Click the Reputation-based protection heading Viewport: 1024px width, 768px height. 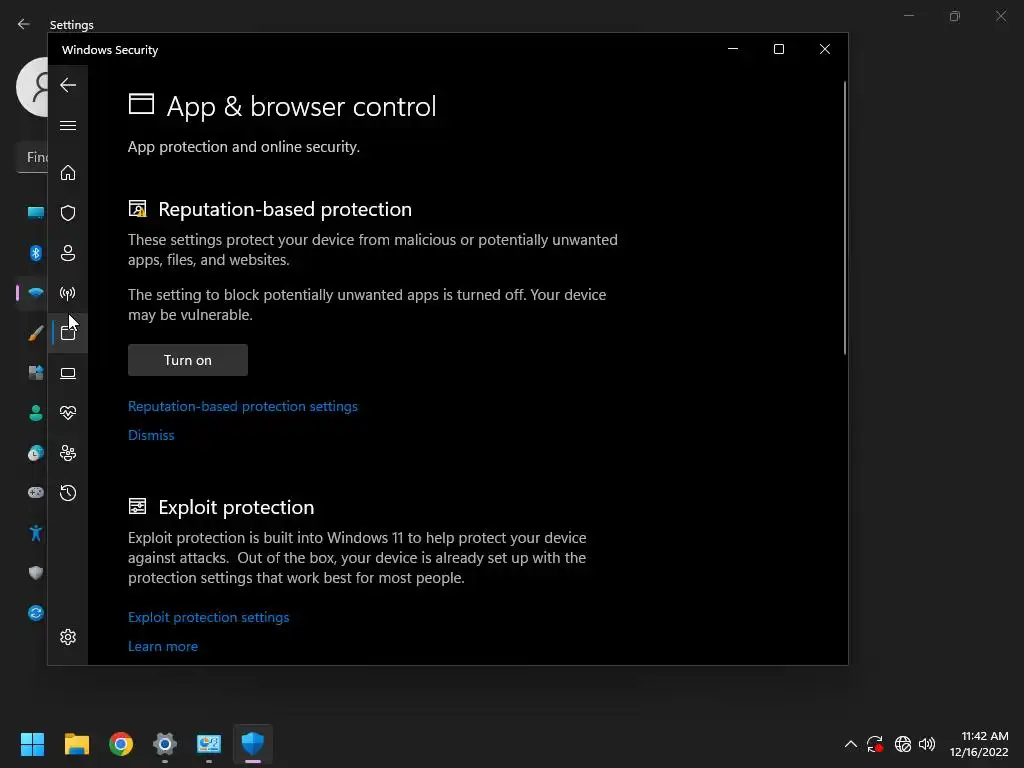[x=285, y=209]
